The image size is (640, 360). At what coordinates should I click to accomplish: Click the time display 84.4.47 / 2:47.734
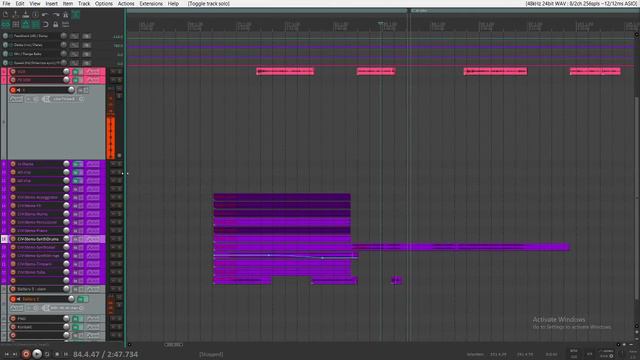click(105, 354)
